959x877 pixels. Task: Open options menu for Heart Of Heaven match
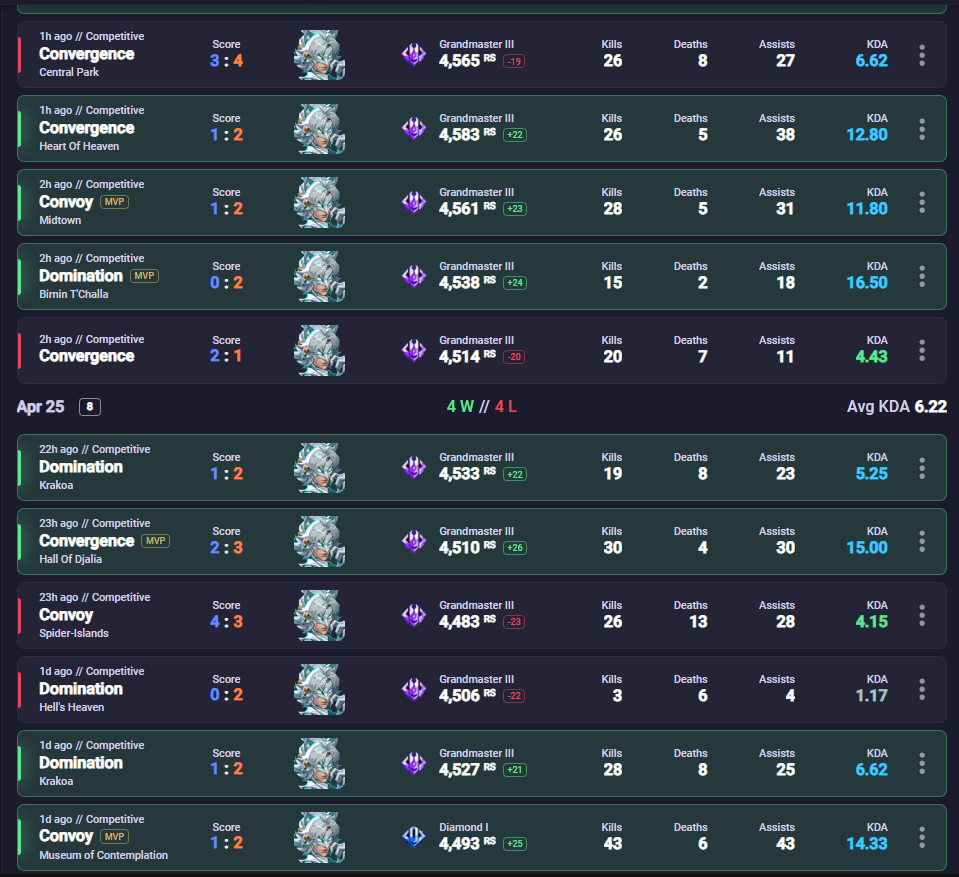pyautogui.click(x=922, y=129)
